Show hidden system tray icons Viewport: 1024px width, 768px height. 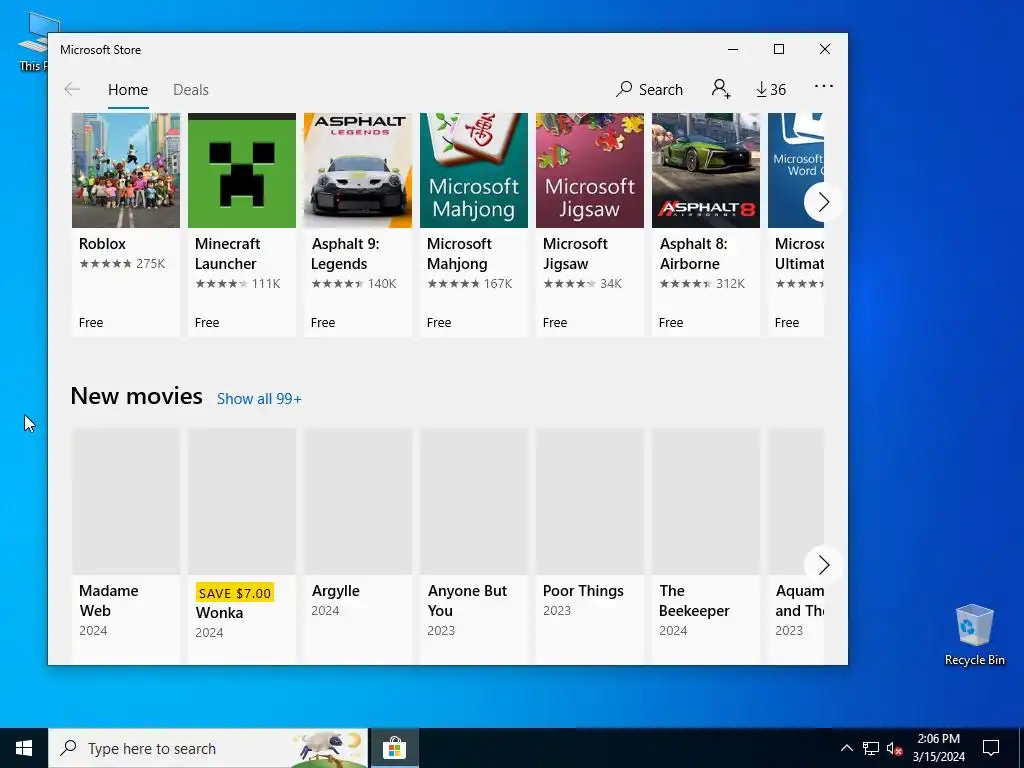846,748
